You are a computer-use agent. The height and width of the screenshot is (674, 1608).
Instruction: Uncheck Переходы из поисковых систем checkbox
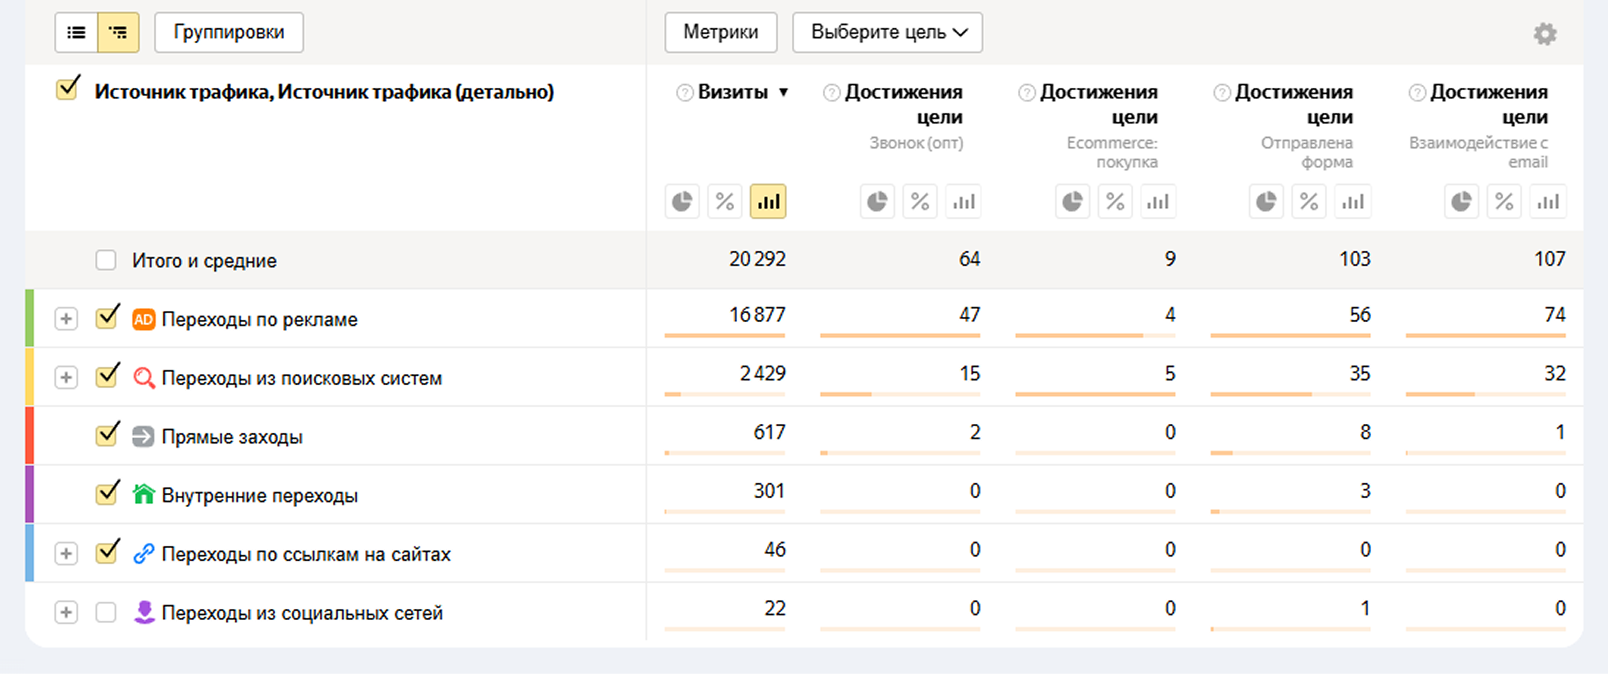point(107,376)
